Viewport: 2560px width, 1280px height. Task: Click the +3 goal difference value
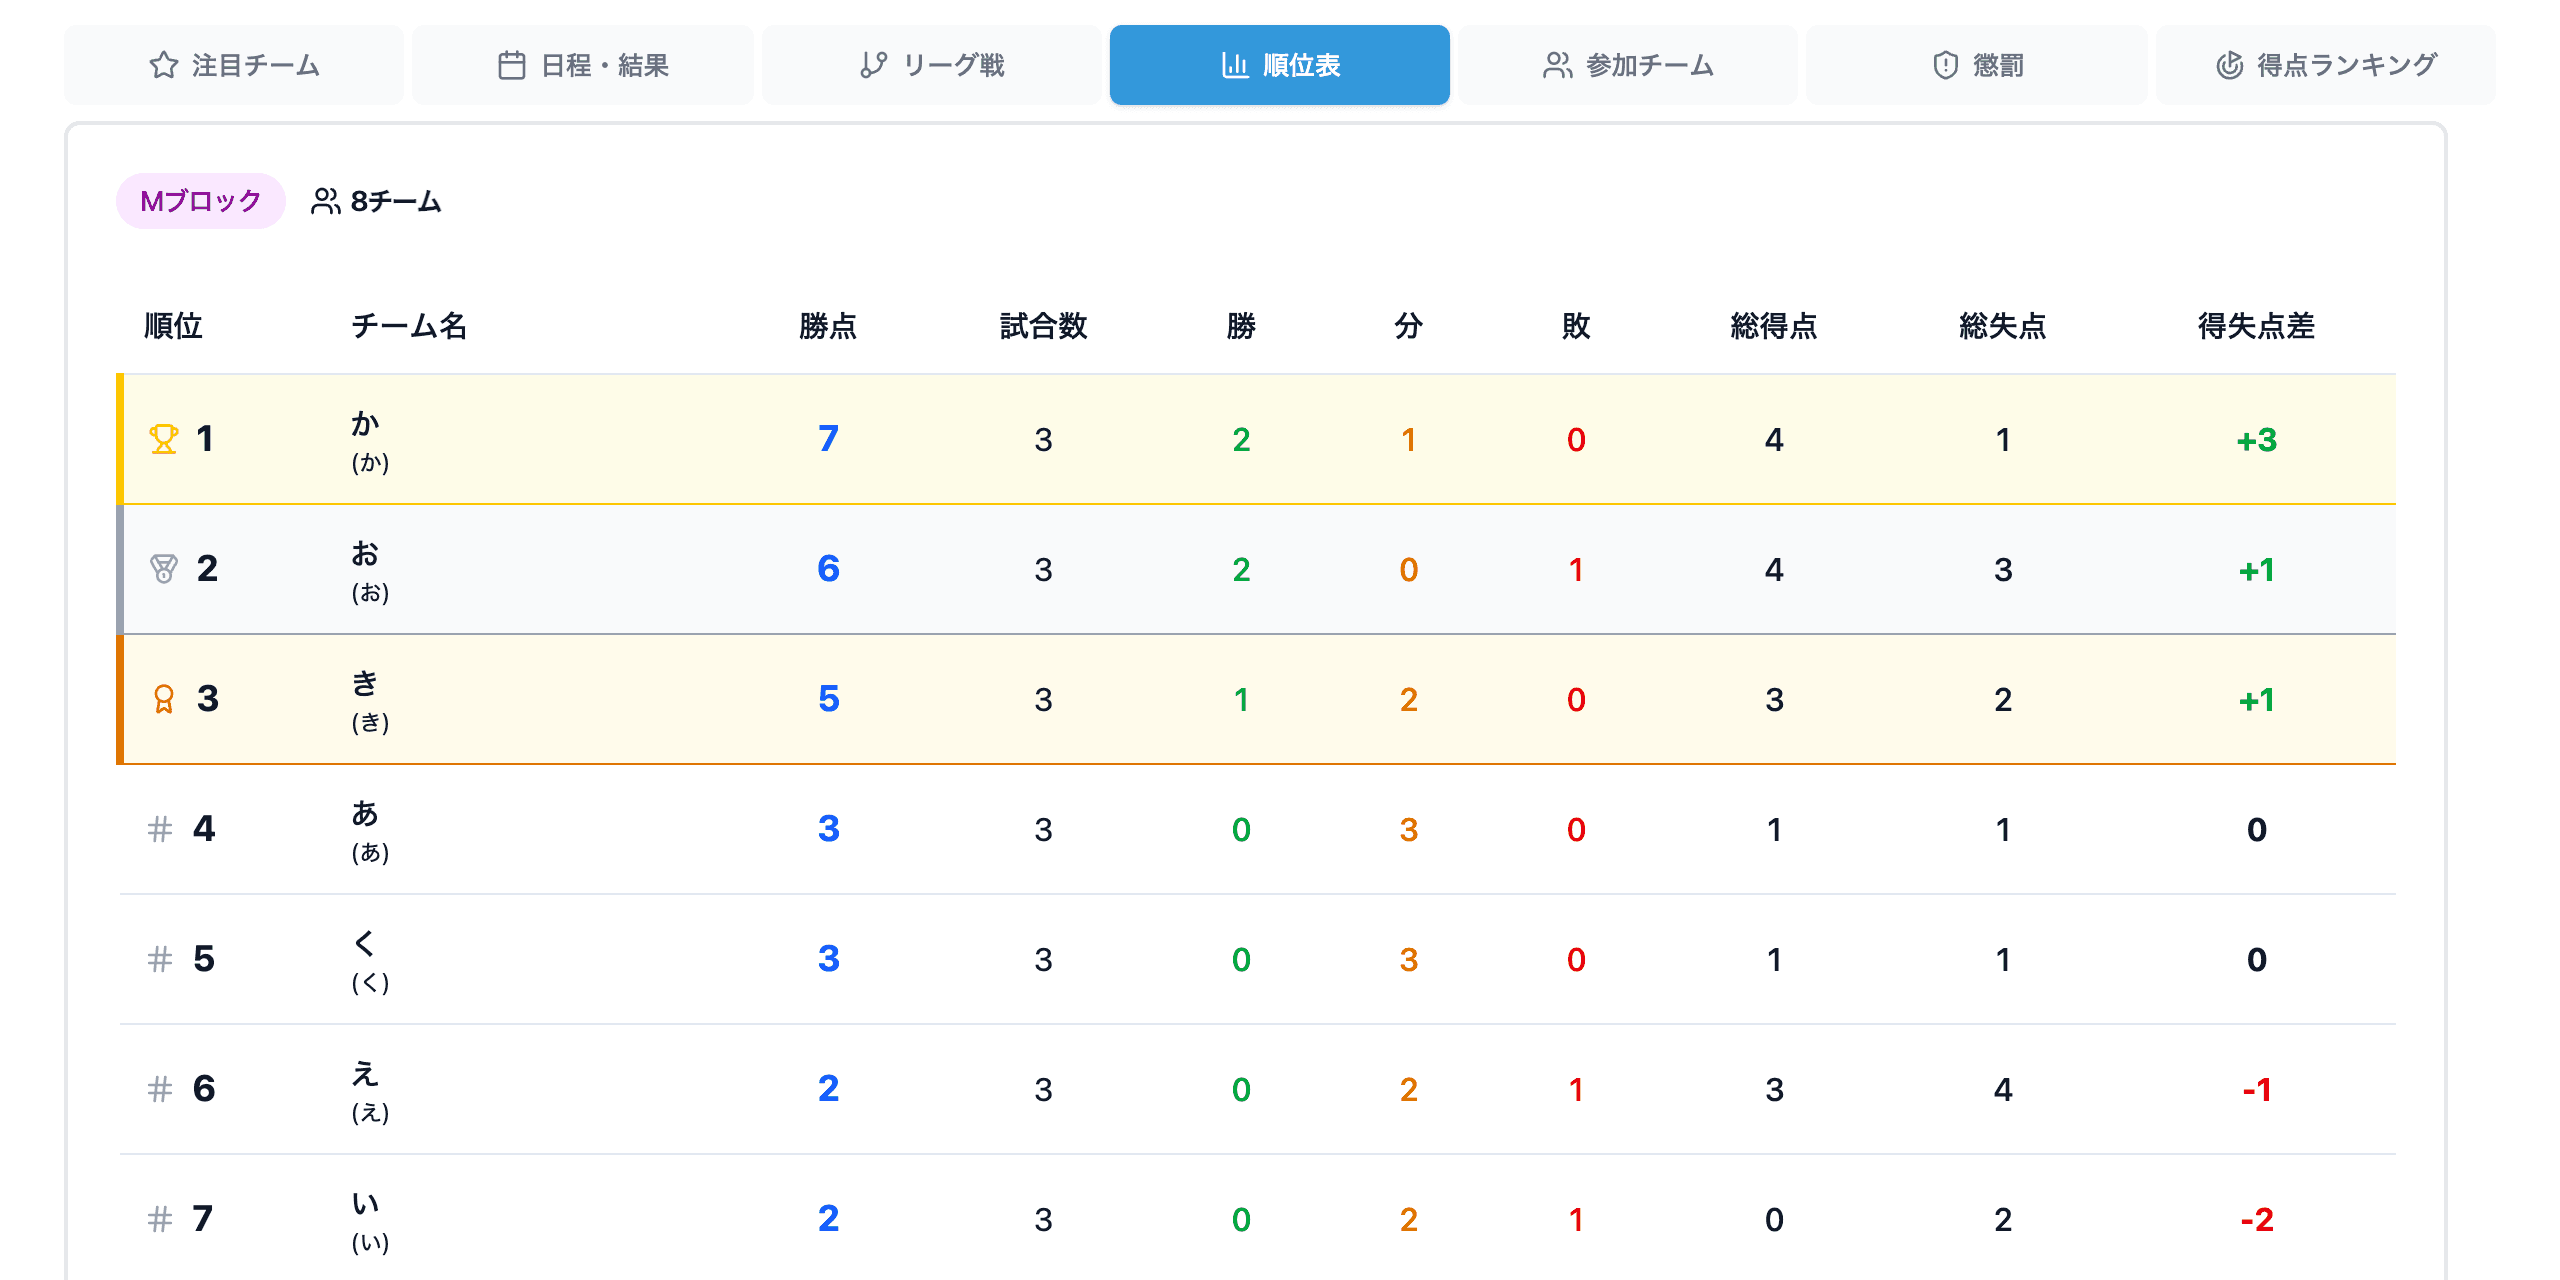coord(2256,440)
